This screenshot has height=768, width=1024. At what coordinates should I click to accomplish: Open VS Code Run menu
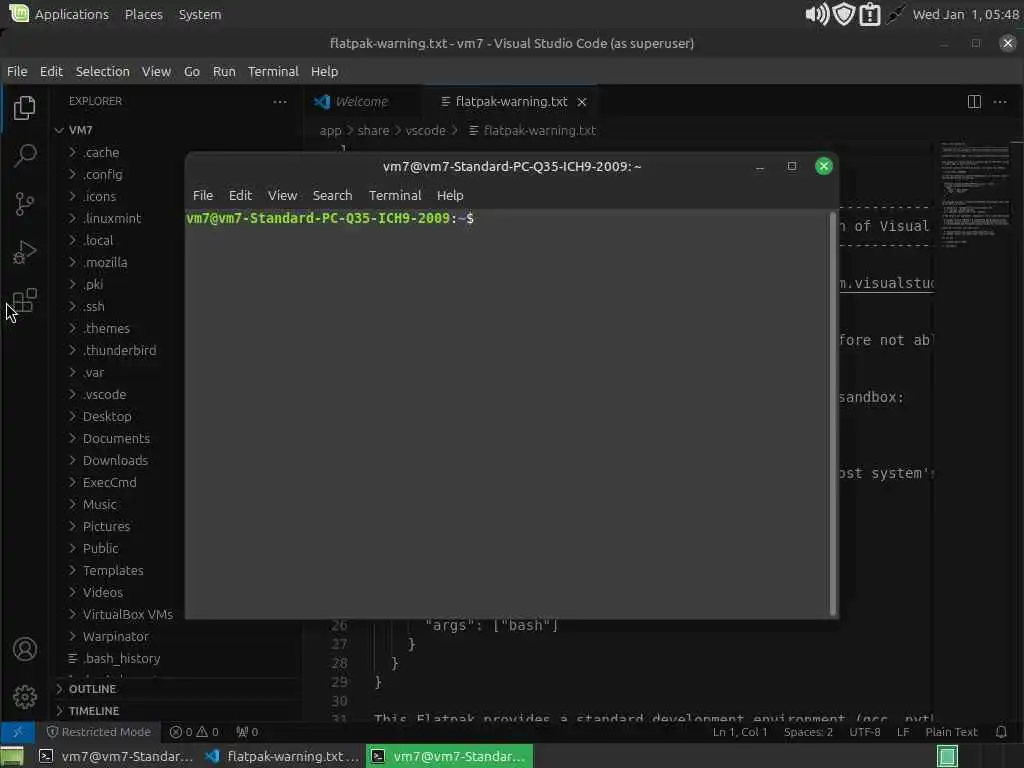224,71
